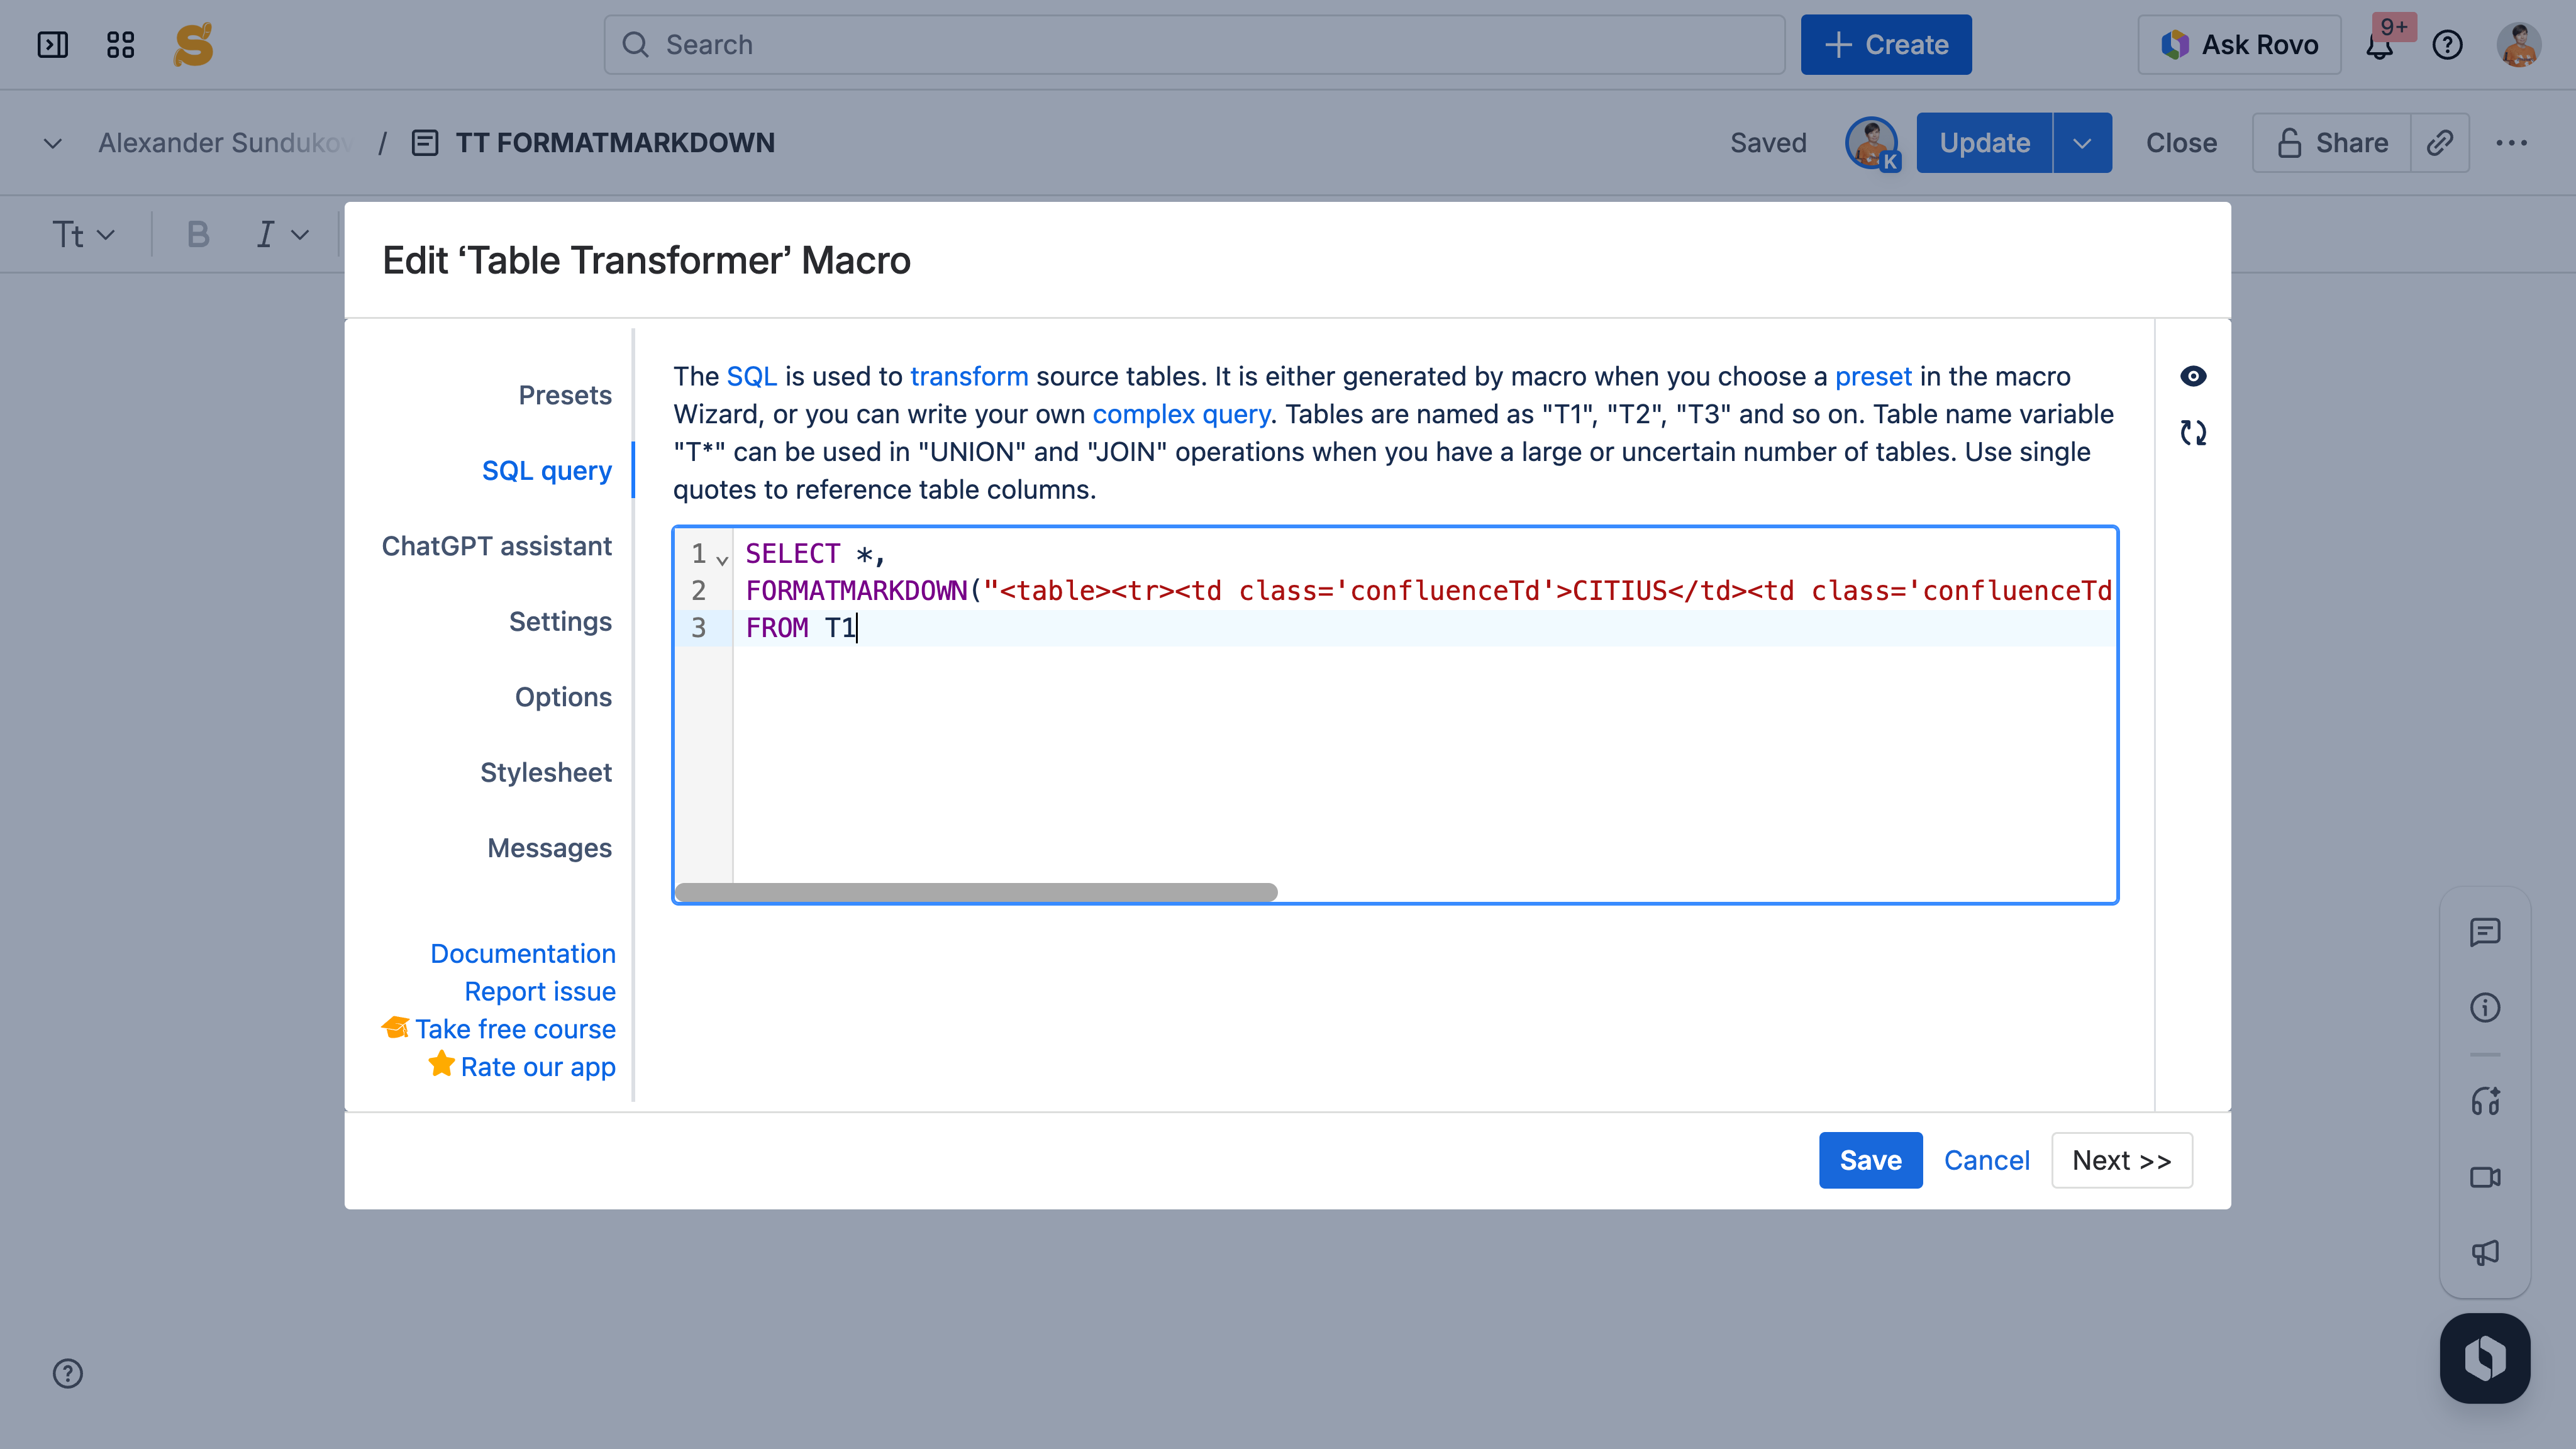Expand the Update button dropdown arrow

click(x=2082, y=143)
